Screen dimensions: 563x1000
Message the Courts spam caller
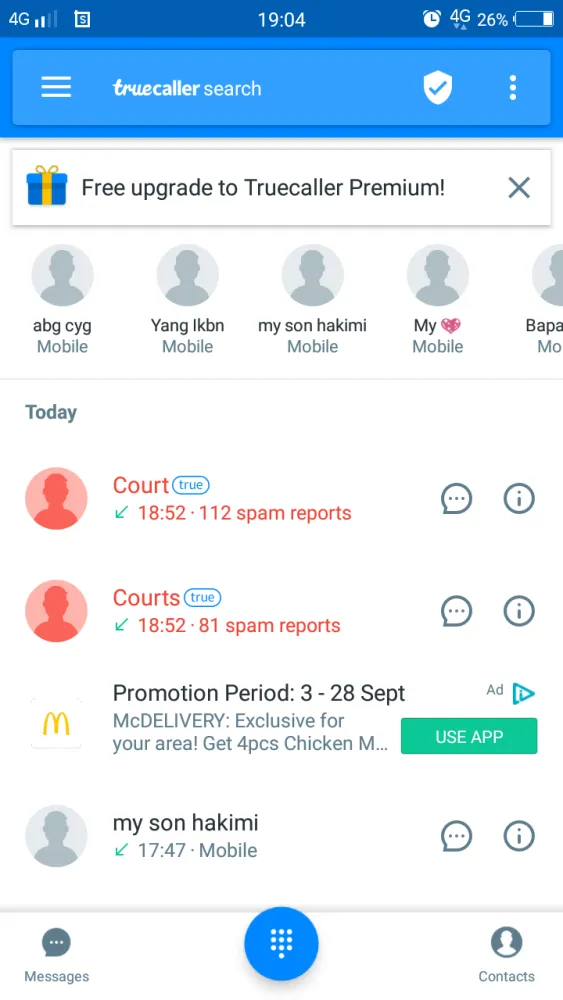click(457, 611)
